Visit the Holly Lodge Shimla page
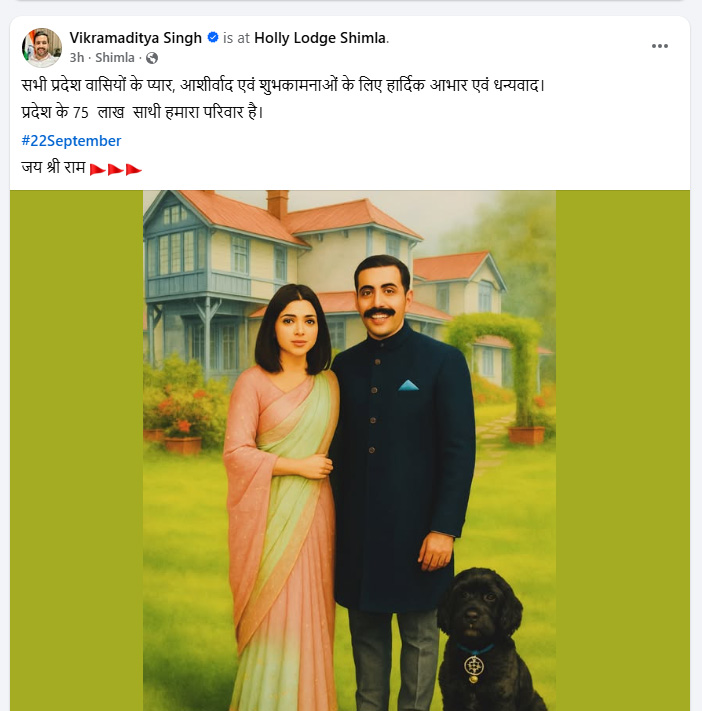The width and height of the screenshot is (702, 711). click(319, 38)
